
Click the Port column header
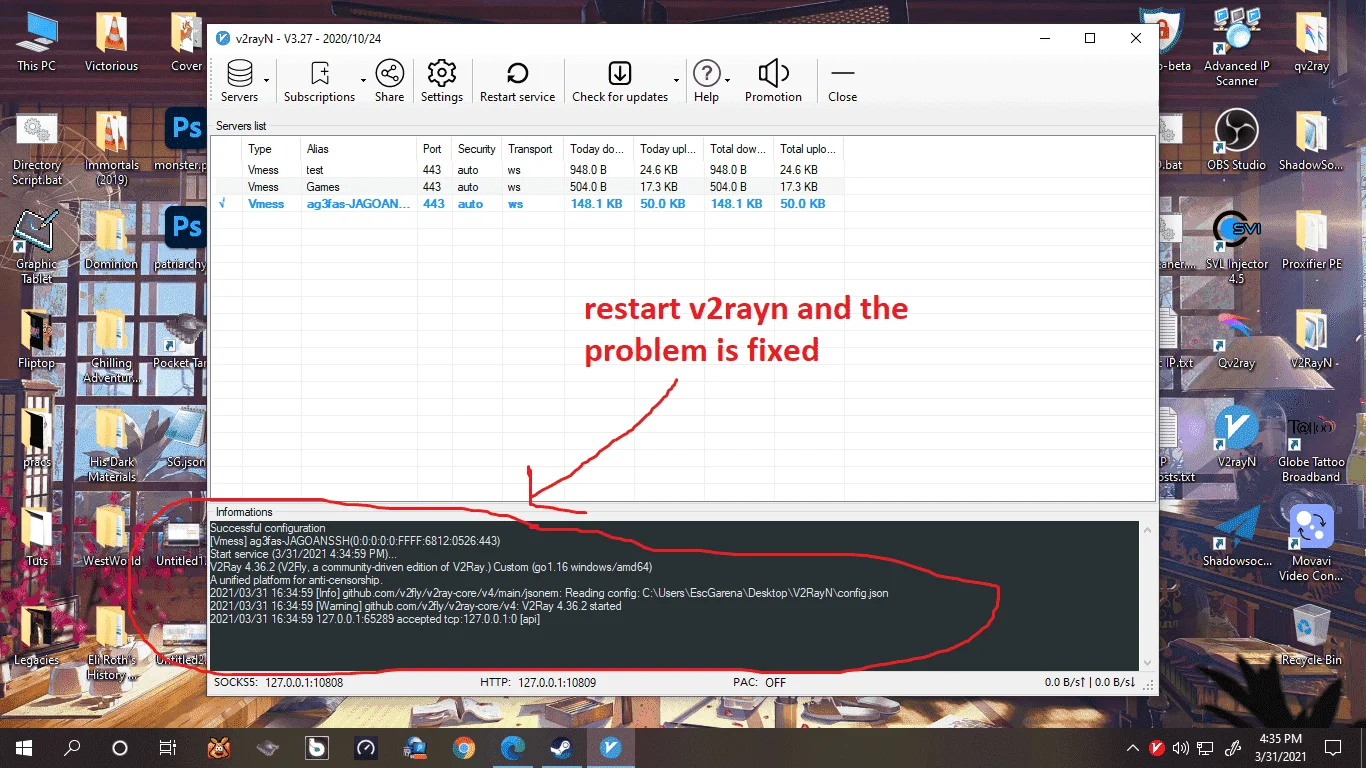click(x=434, y=149)
